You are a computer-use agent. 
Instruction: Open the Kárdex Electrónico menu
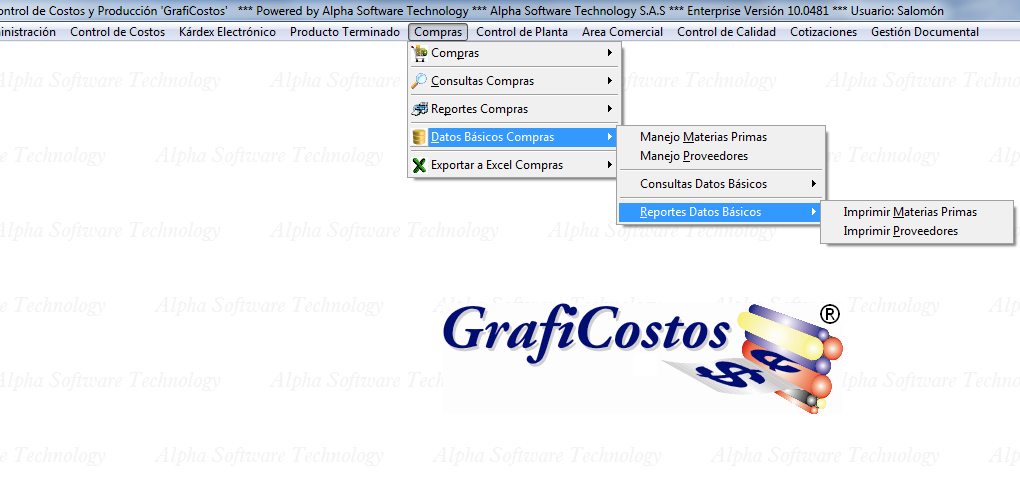(227, 32)
